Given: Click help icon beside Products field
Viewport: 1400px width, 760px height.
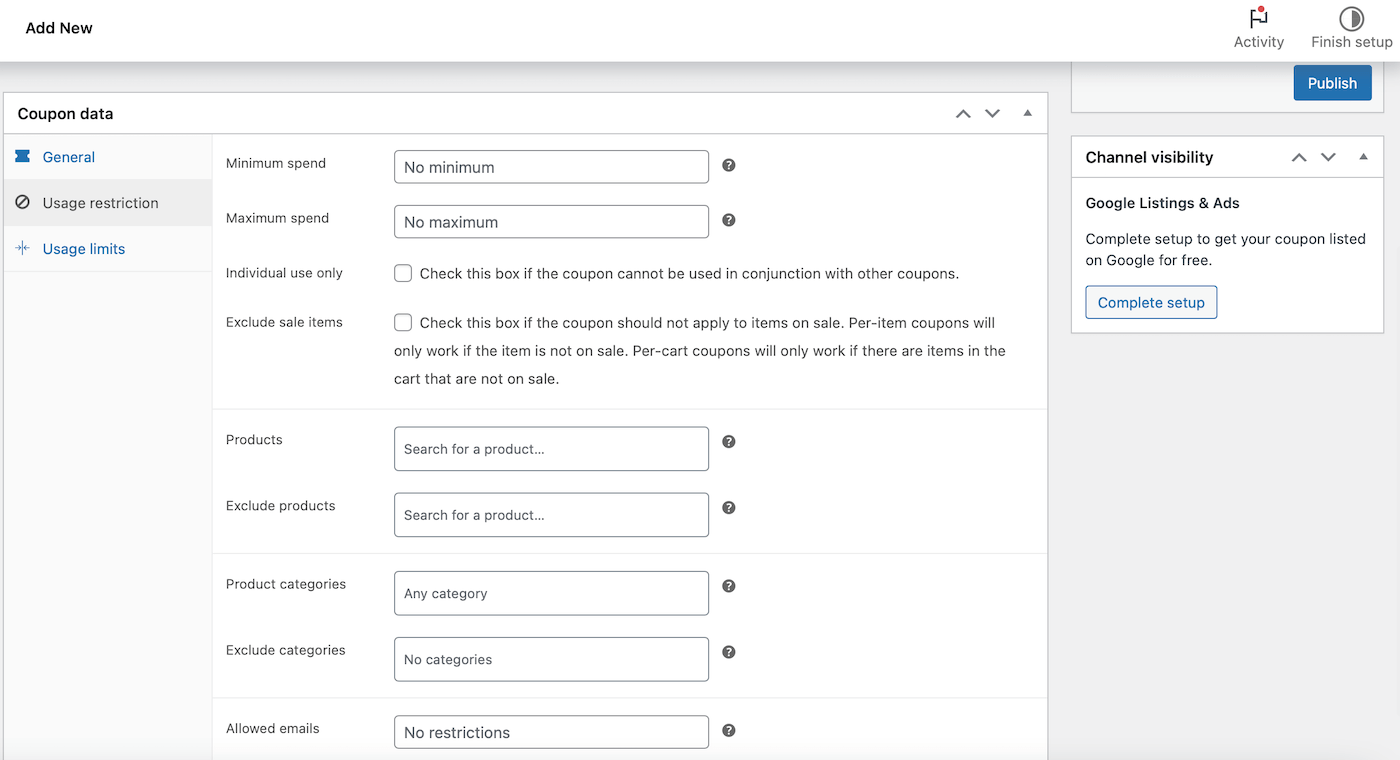Looking at the screenshot, I should pos(729,441).
